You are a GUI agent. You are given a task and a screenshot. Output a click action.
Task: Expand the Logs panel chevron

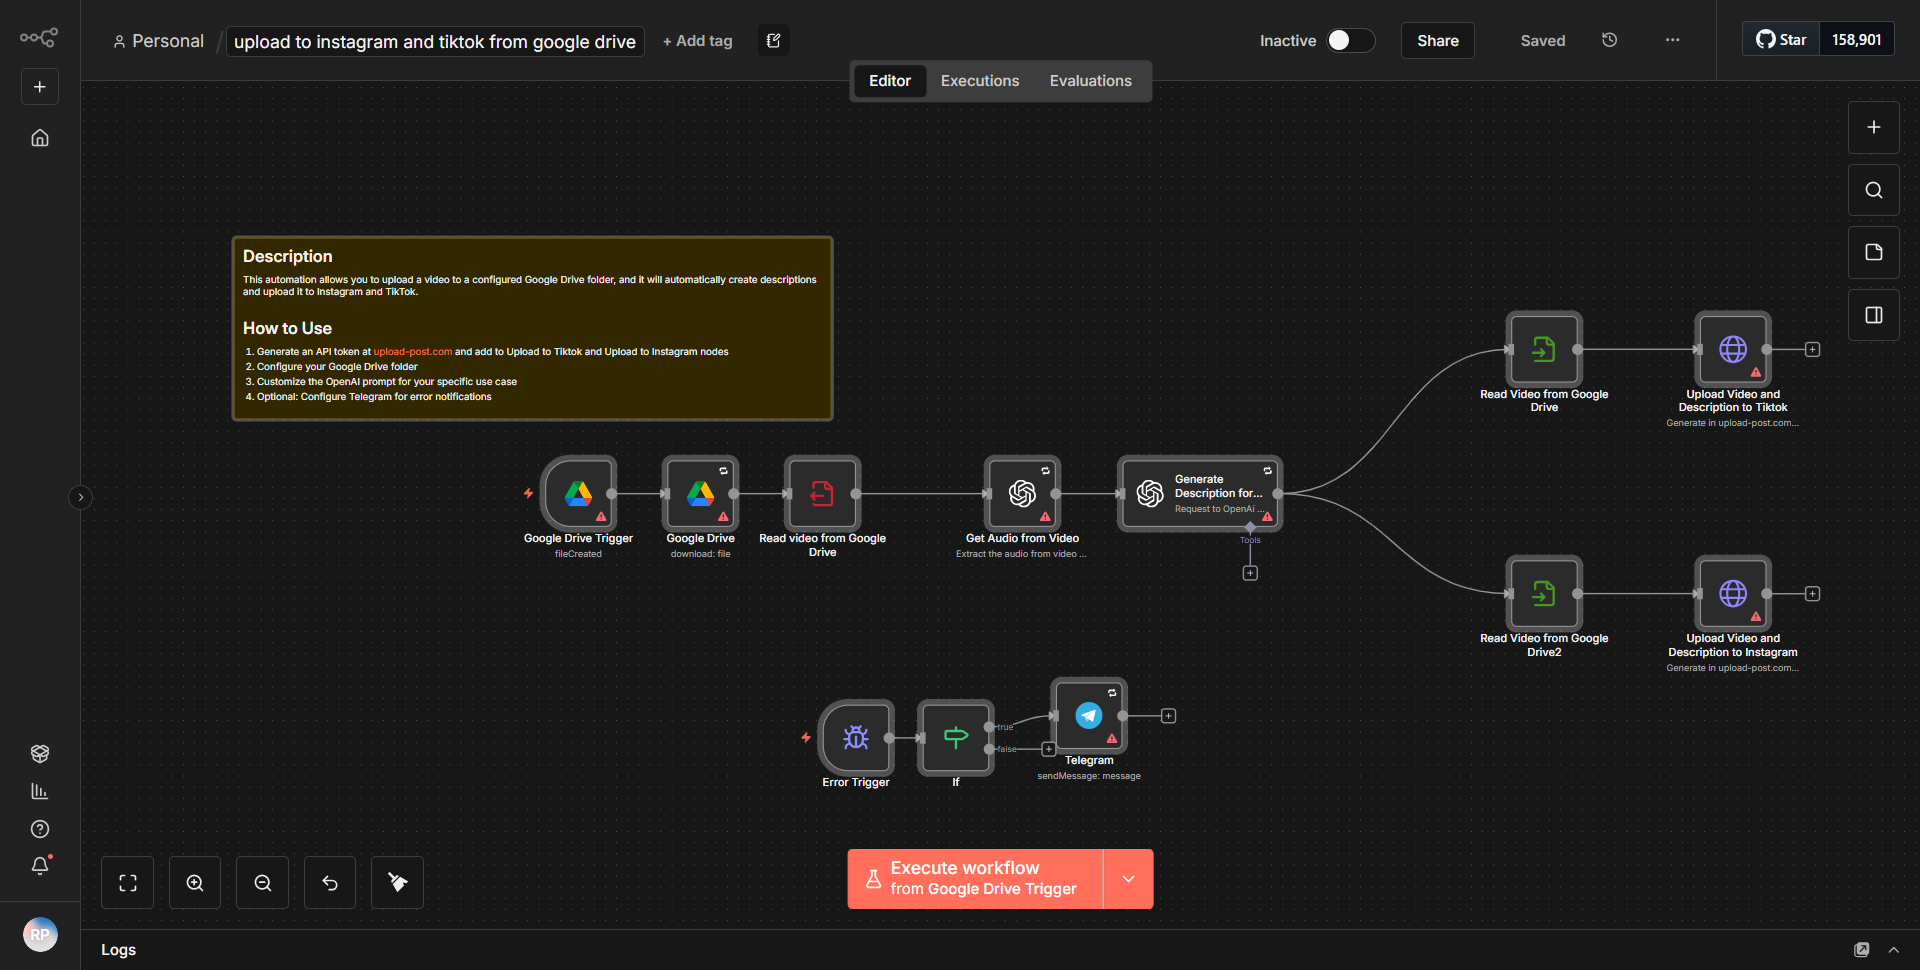pyautogui.click(x=1893, y=950)
